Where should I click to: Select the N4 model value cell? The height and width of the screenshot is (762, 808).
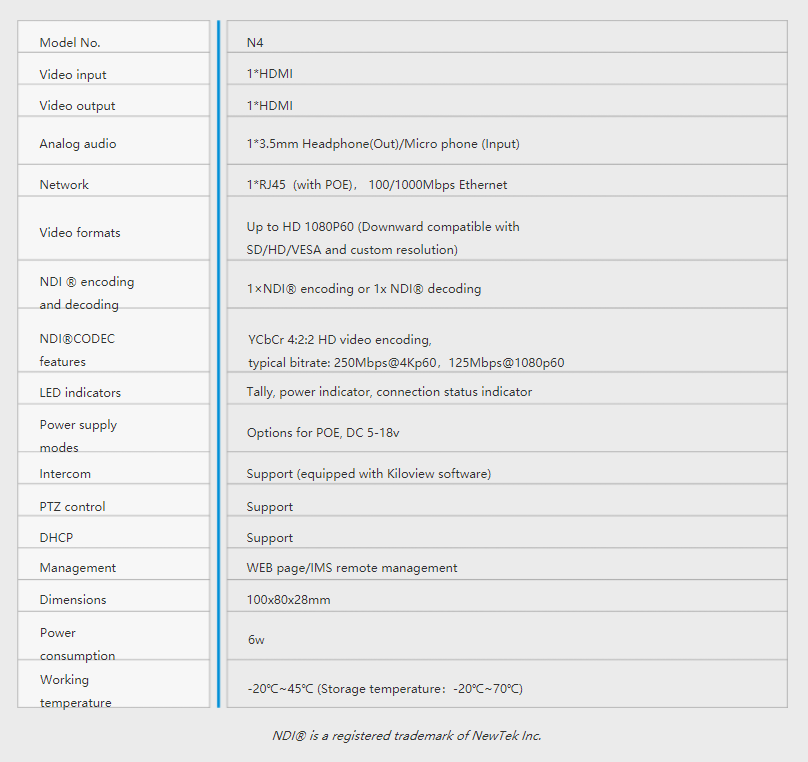pos(255,42)
